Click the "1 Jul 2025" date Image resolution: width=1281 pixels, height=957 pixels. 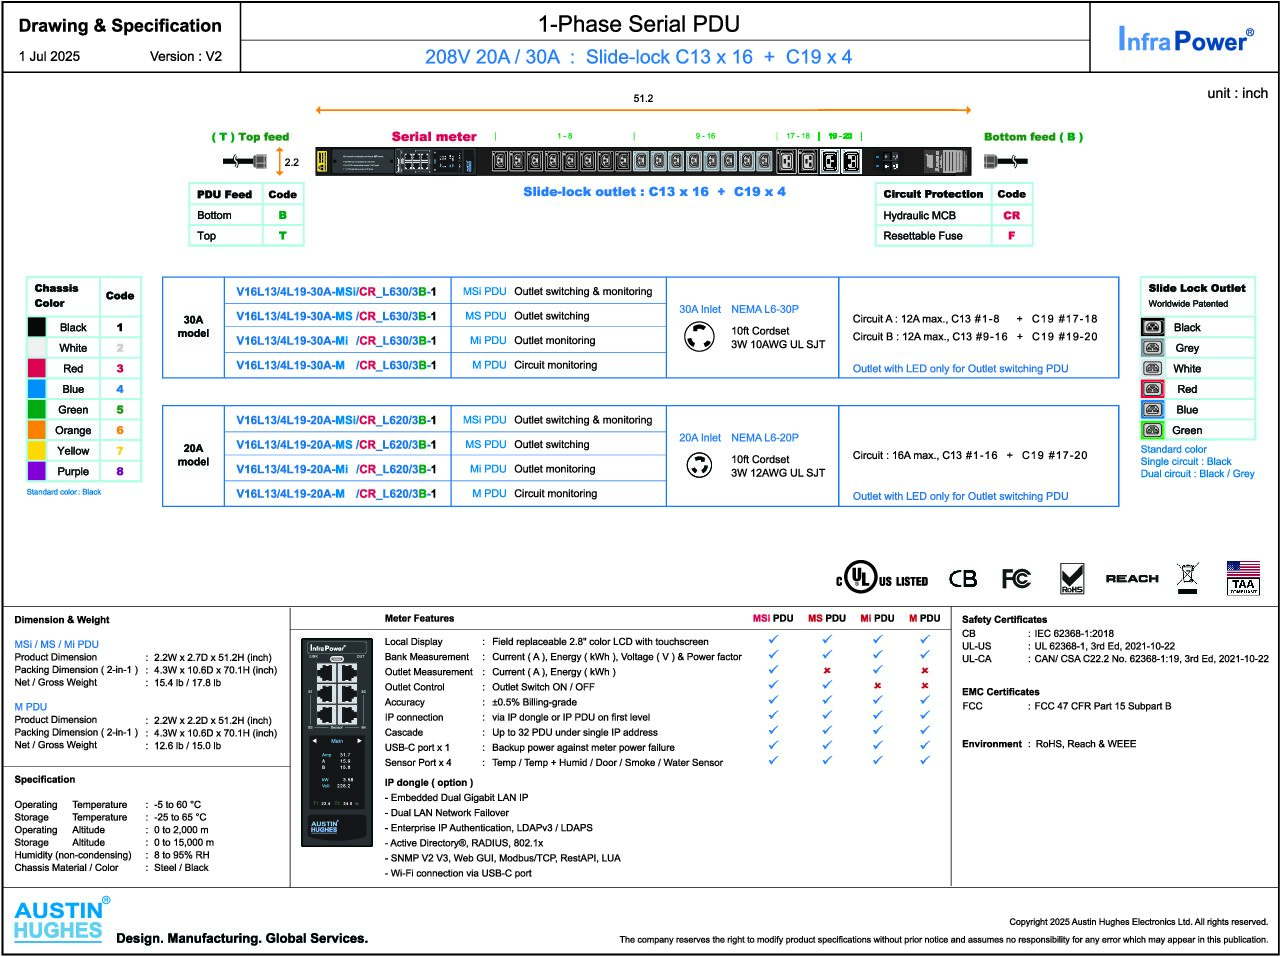[49, 56]
